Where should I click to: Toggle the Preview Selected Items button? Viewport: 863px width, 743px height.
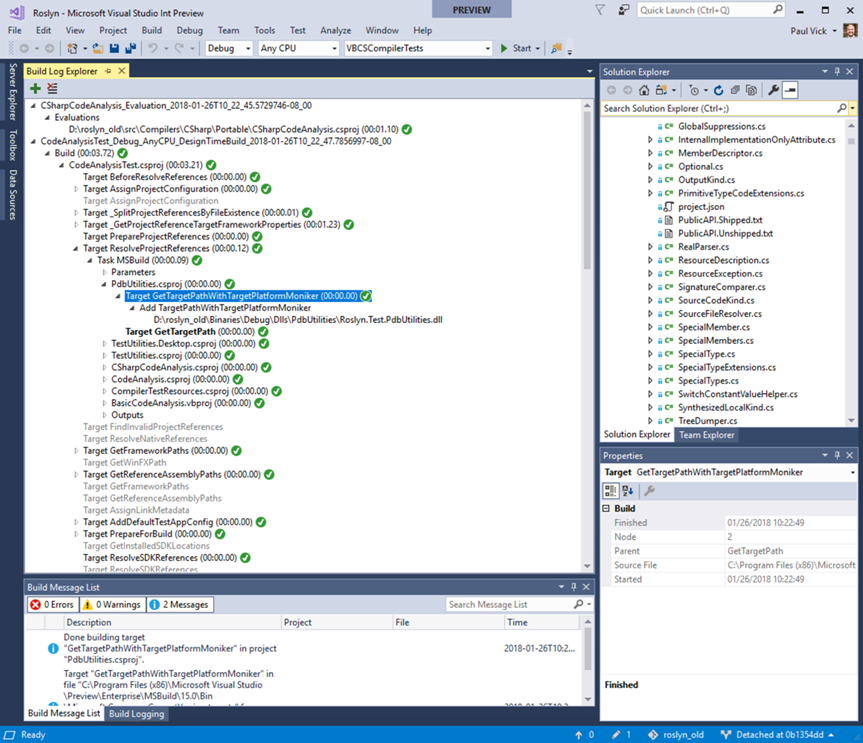click(790, 90)
